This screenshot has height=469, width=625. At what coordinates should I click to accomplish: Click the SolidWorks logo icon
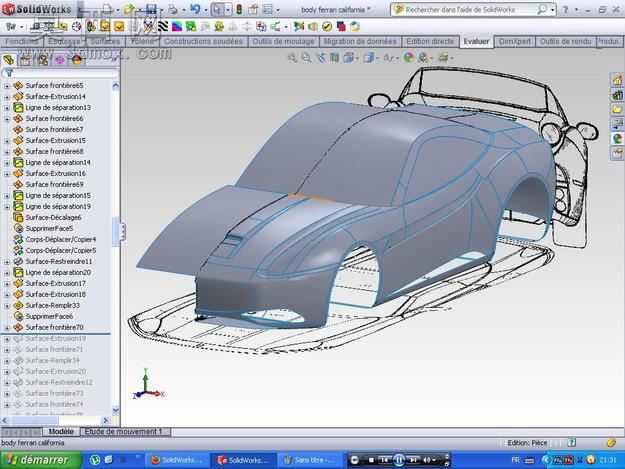coord(8,9)
